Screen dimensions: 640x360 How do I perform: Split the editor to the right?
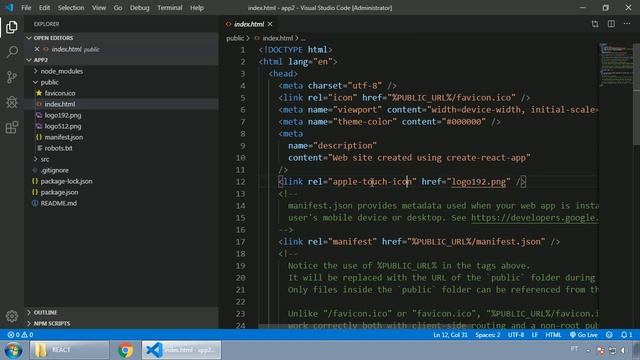point(611,24)
